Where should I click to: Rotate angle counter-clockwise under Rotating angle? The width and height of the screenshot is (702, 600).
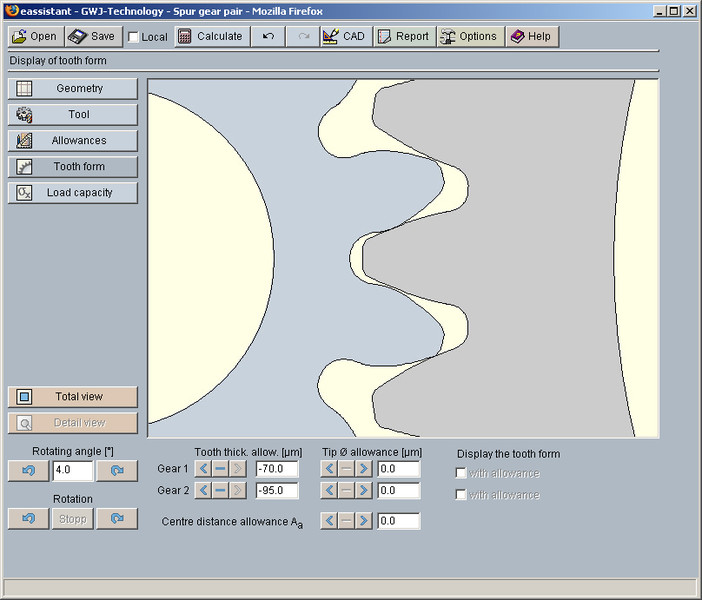click(x=28, y=471)
